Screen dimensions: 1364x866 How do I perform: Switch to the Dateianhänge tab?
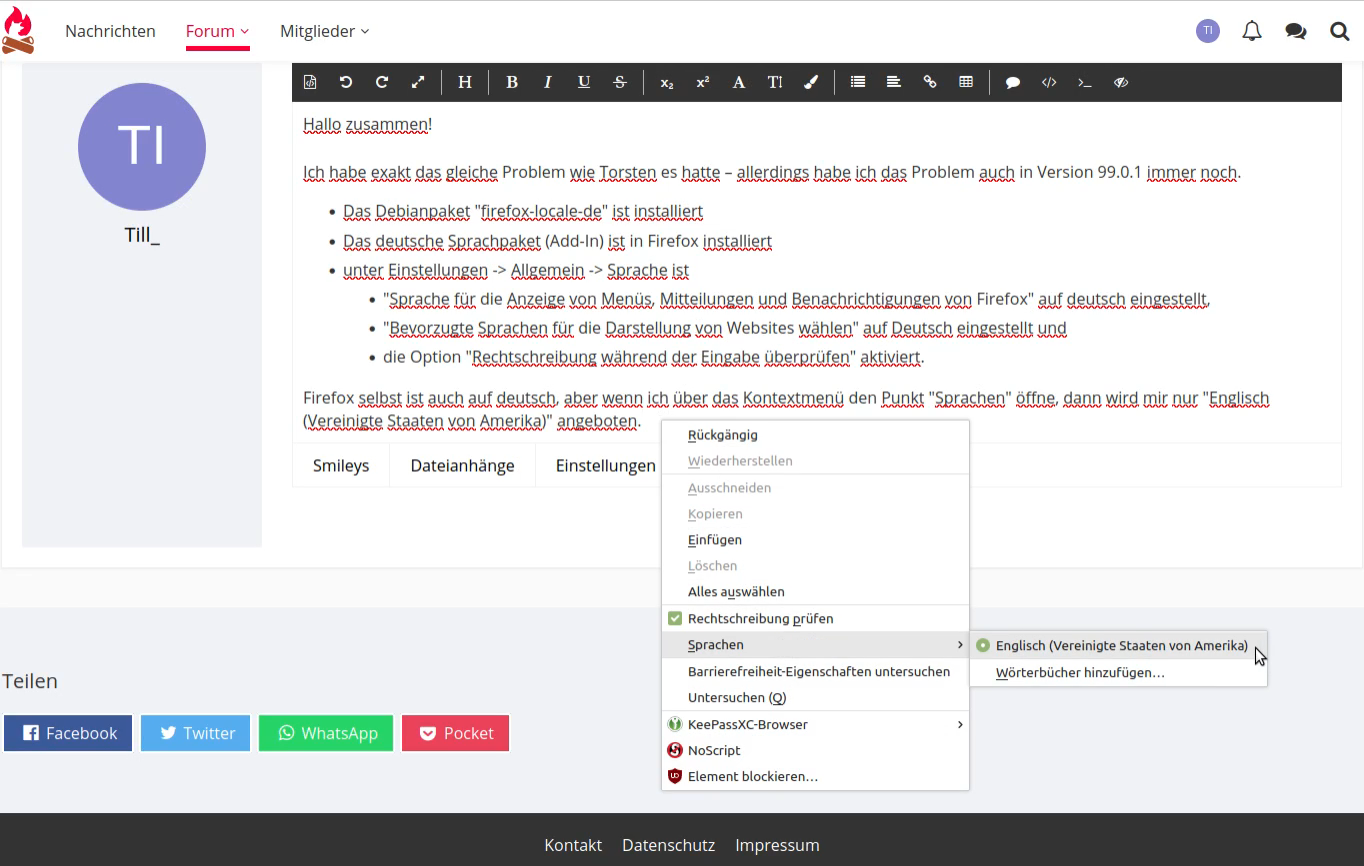click(x=462, y=466)
